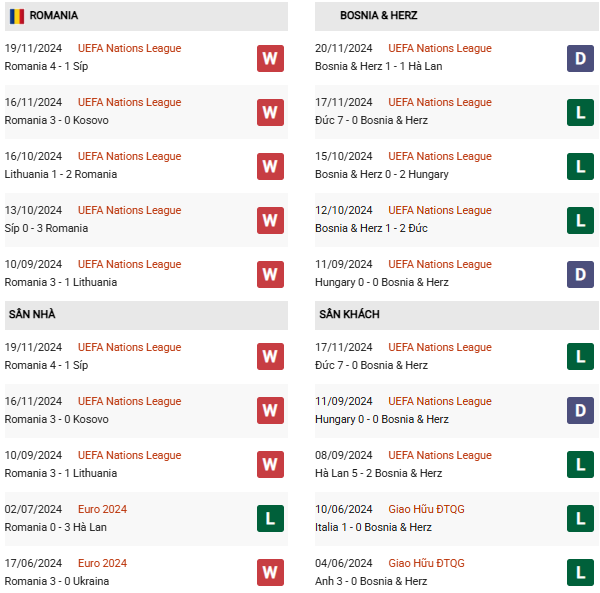
Task: Open the Euro 2024 link dated 02/07/2024
Action: click(102, 509)
